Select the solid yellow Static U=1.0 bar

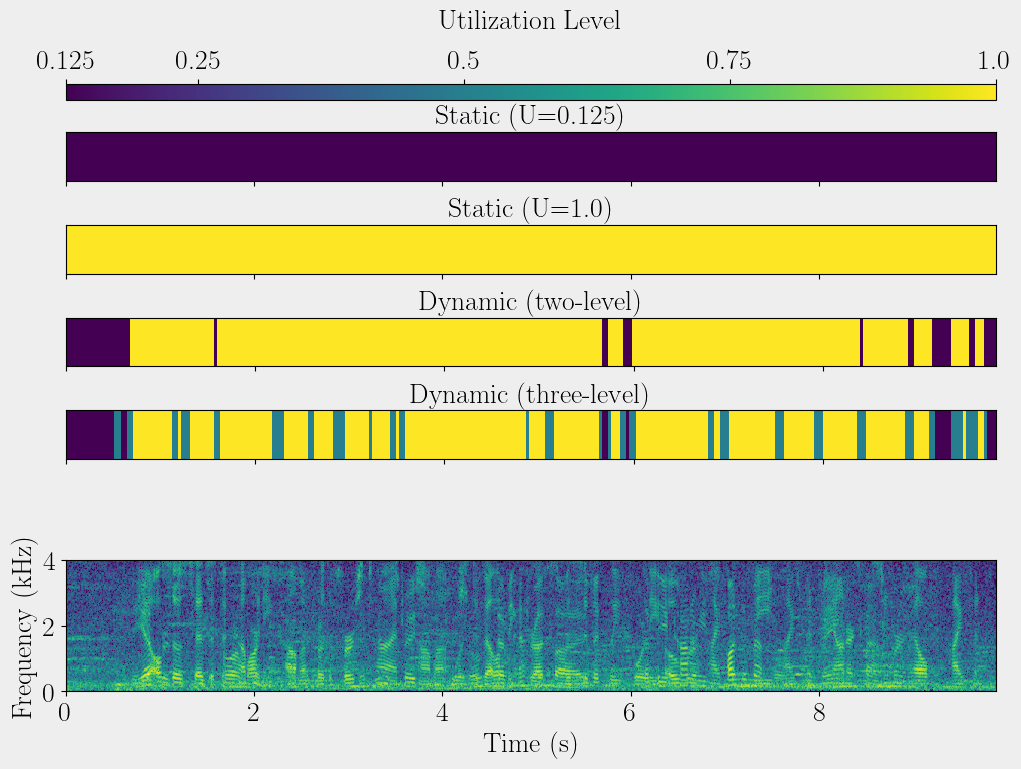pyautogui.click(x=530, y=250)
